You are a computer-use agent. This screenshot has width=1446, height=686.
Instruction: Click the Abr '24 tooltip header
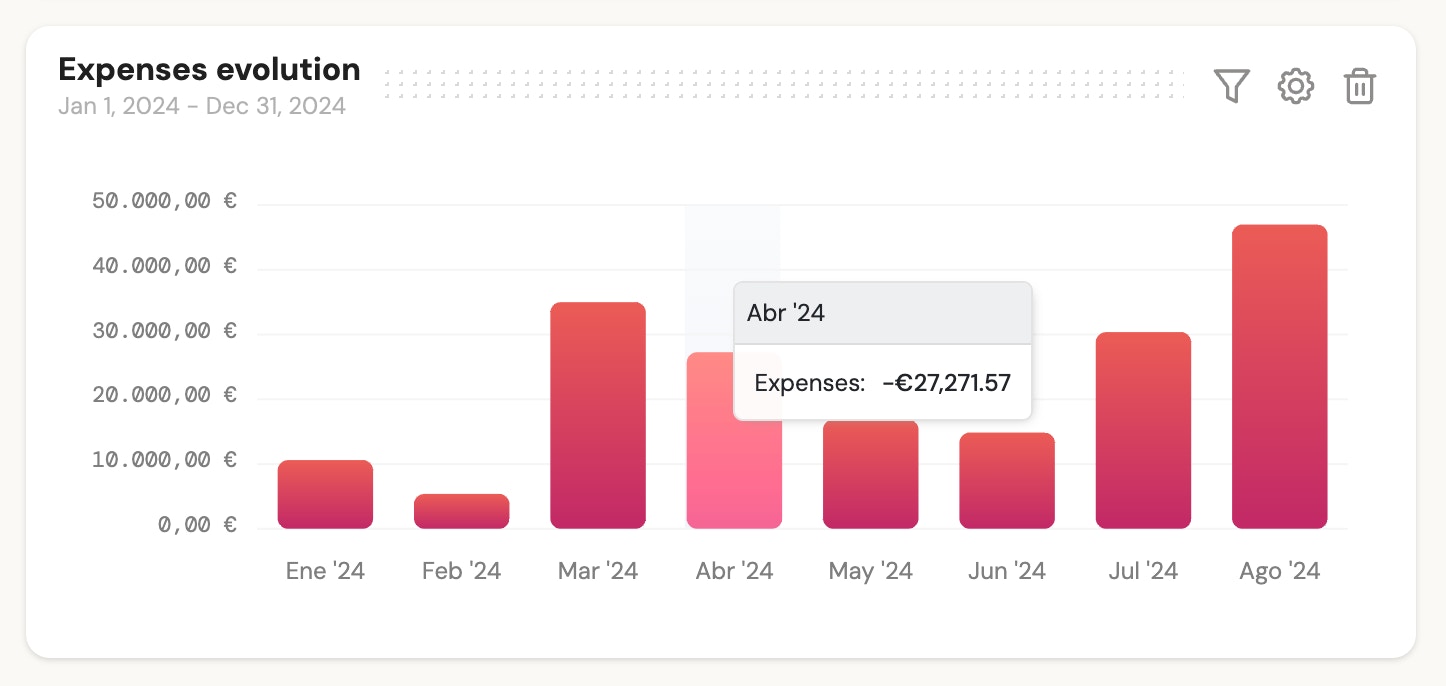pyautogui.click(x=785, y=312)
